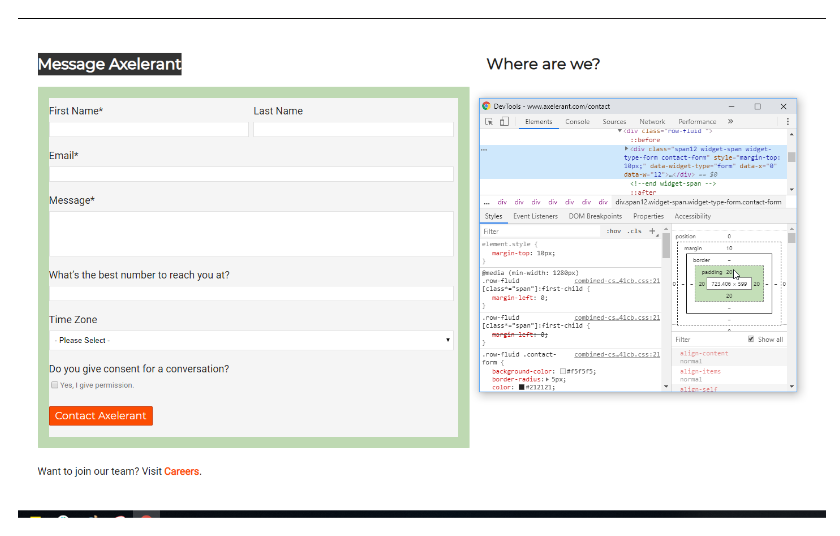Screen dimensions: 840x536
Task: Open the Time Zone 'Please Select' dropdown
Action: coord(251,341)
